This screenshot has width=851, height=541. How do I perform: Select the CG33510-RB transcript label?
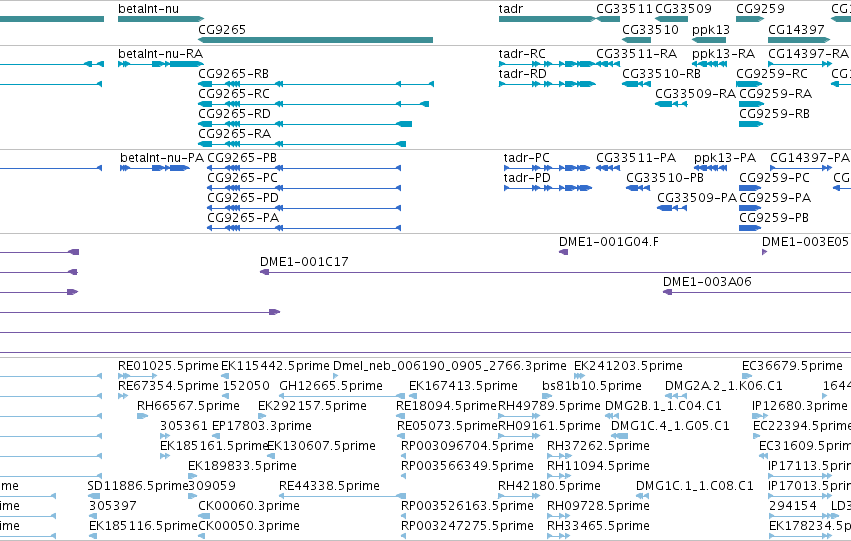pos(661,74)
